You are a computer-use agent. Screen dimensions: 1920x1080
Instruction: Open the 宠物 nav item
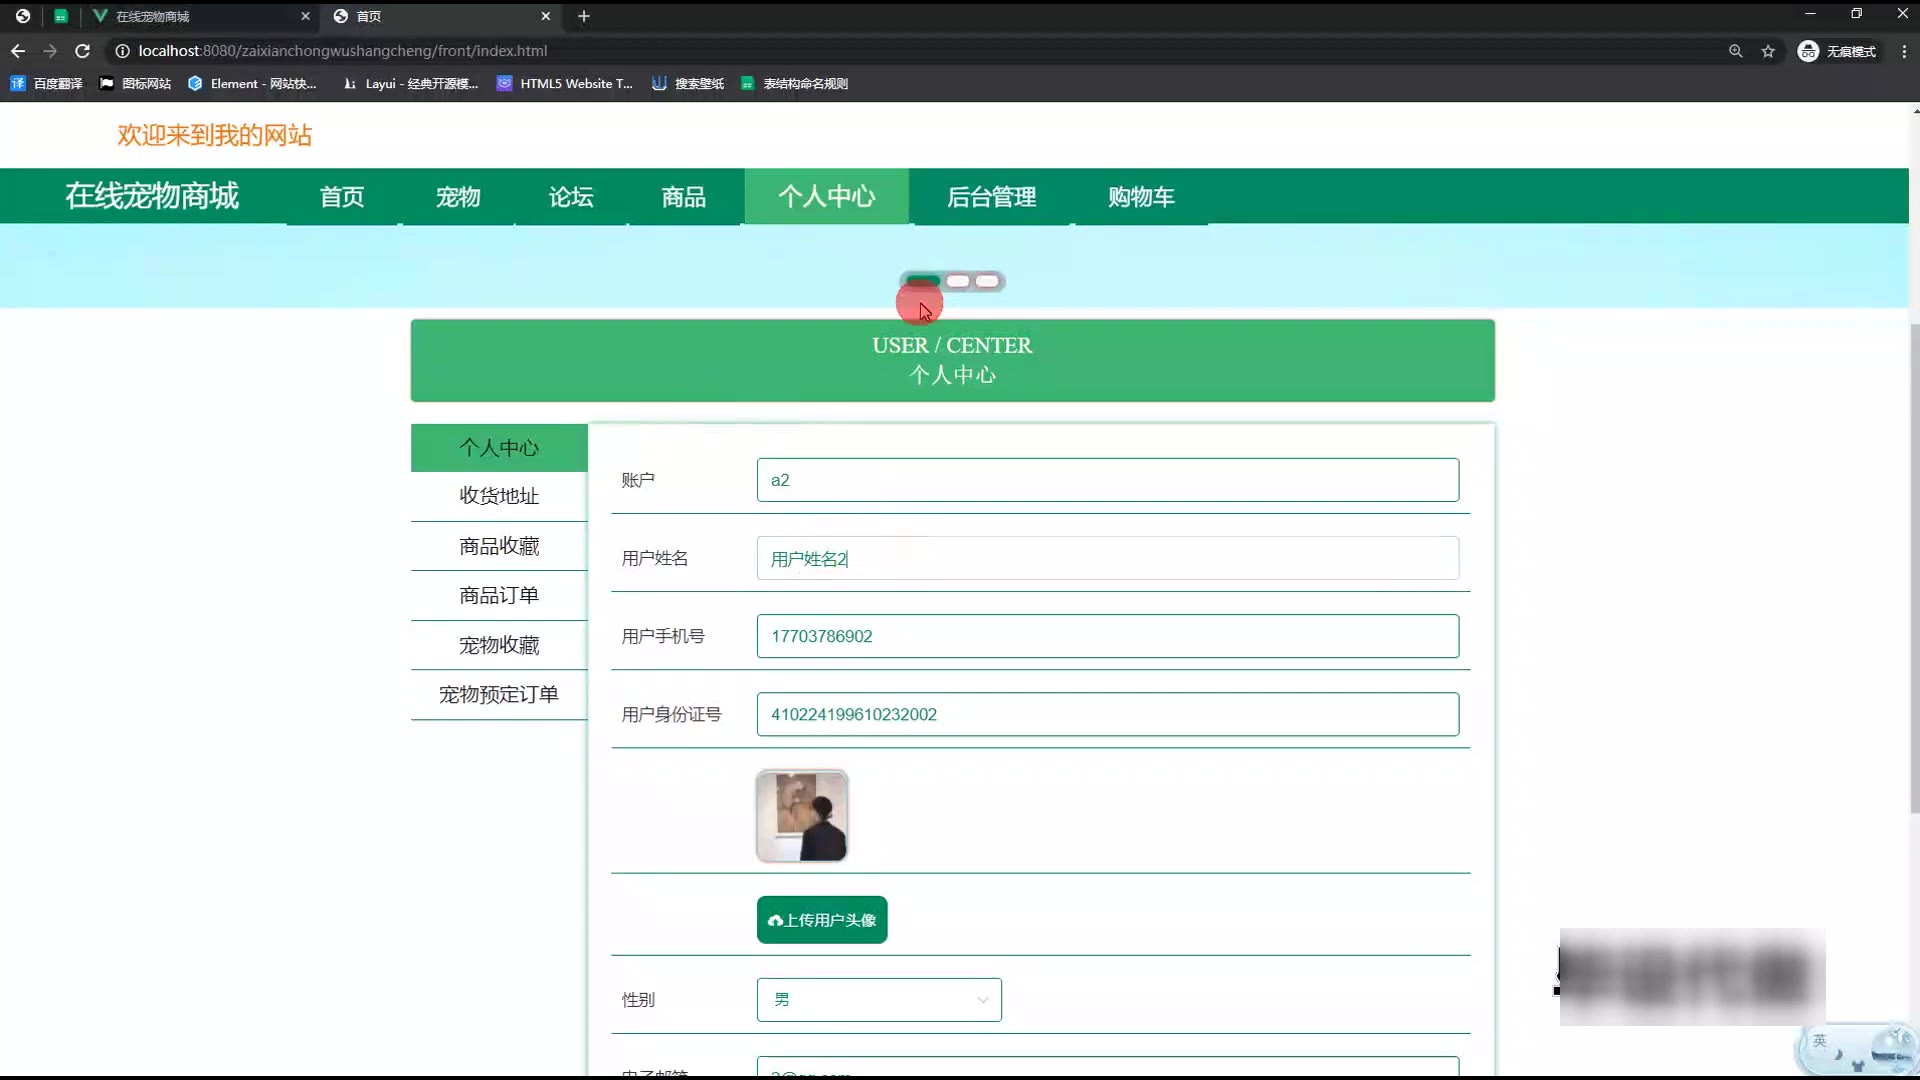click(458, 197)
